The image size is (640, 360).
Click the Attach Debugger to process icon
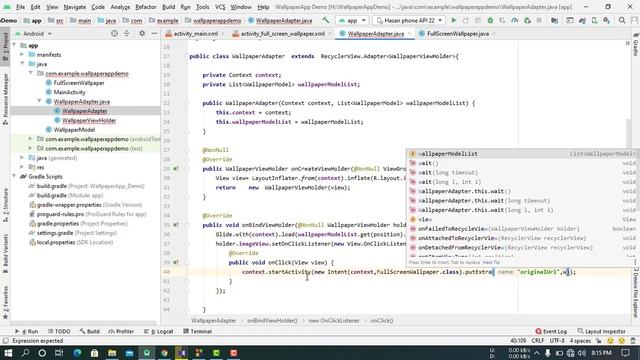527,20
